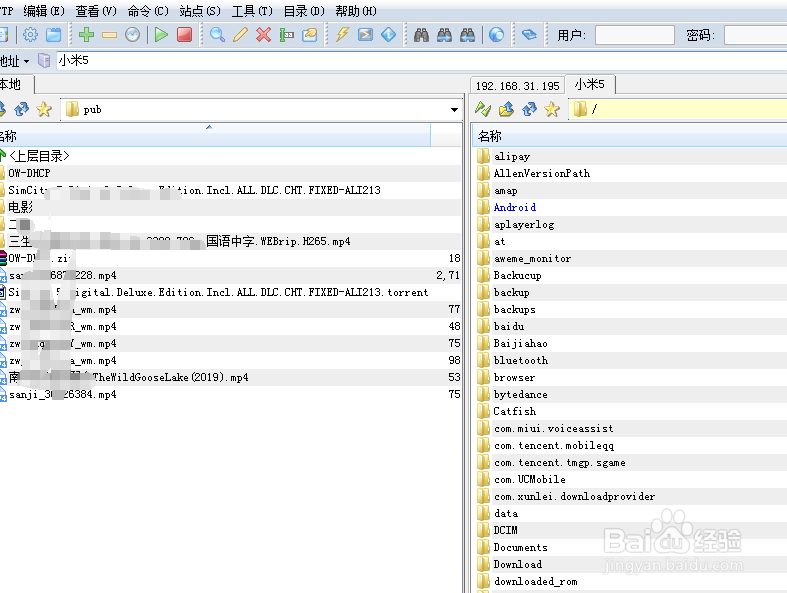The height and width of the screenshot is (593, 787).
Task: Click the blue layered icon next to 用户
Action: point(529,35)
